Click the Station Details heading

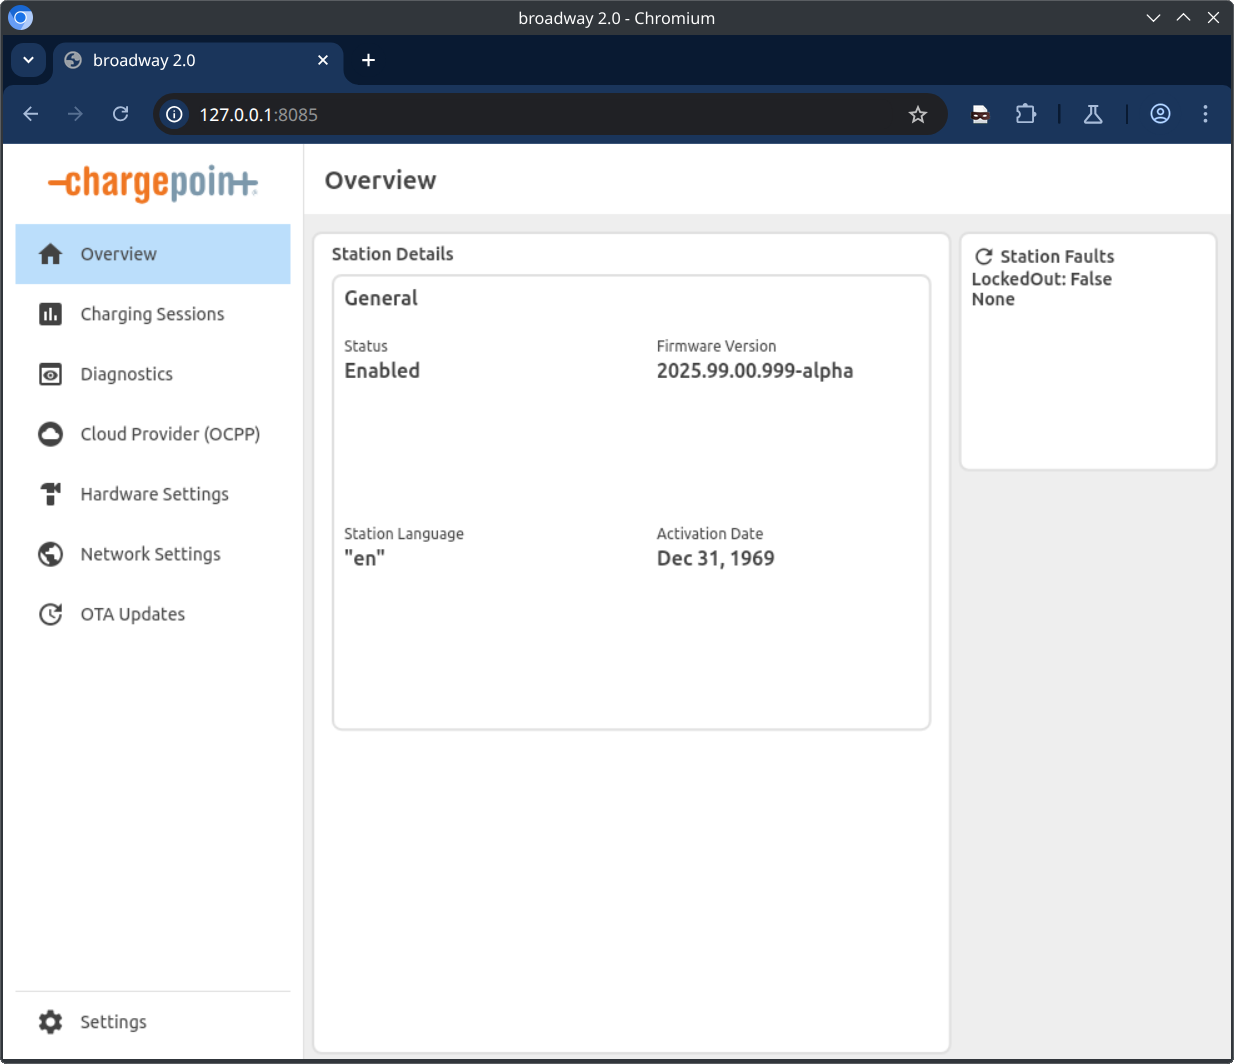point(392,254)
